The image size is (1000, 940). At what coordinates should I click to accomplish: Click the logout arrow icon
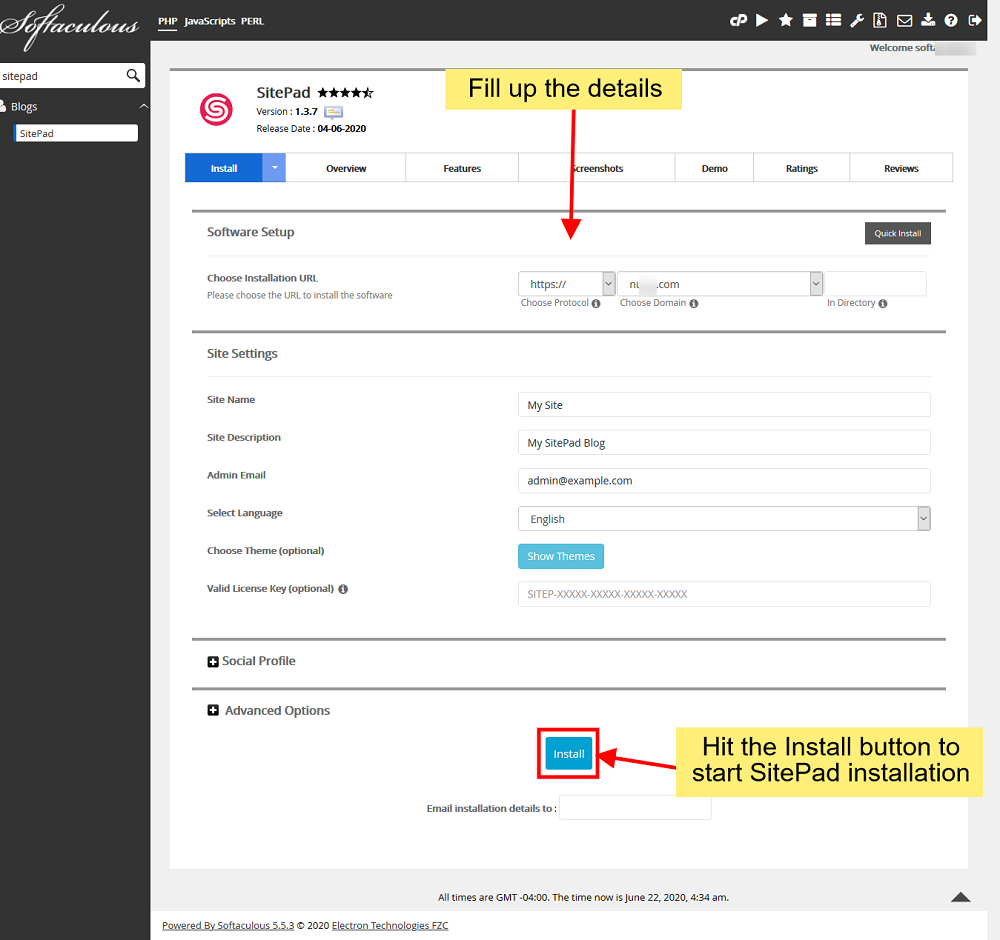point(974,20)
